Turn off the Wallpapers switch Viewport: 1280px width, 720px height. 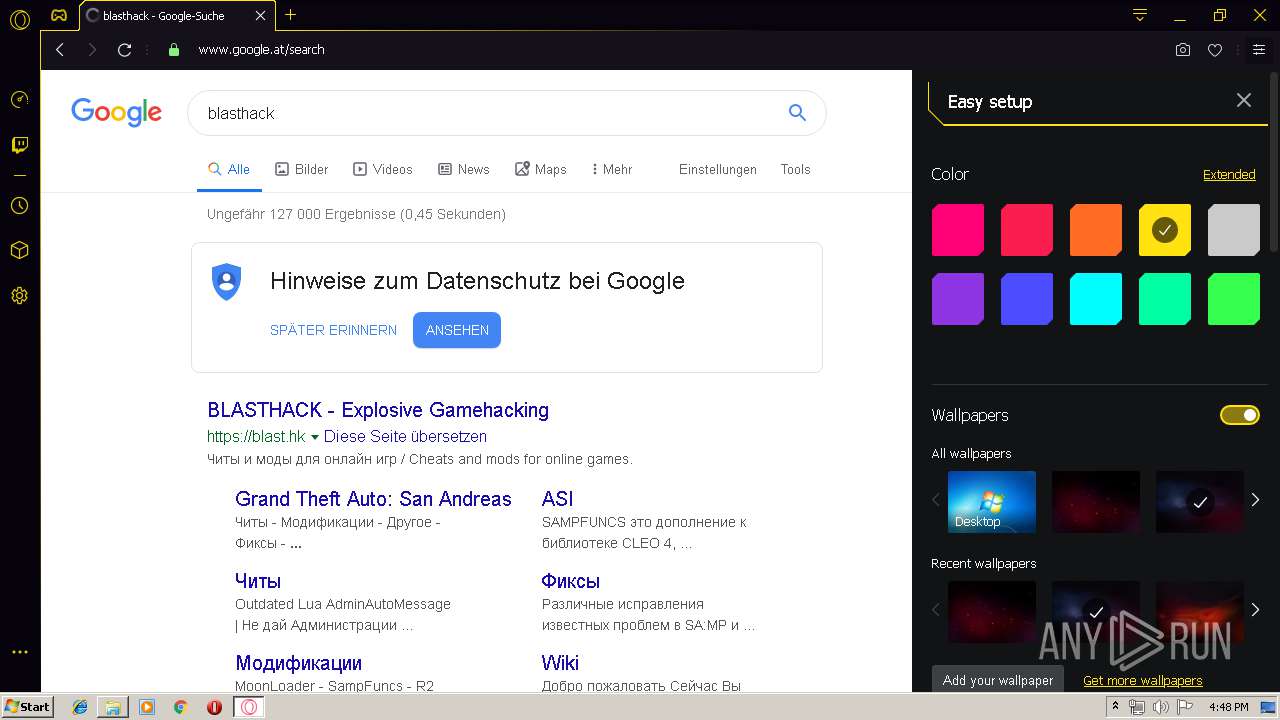click(x=1240, y=415)
